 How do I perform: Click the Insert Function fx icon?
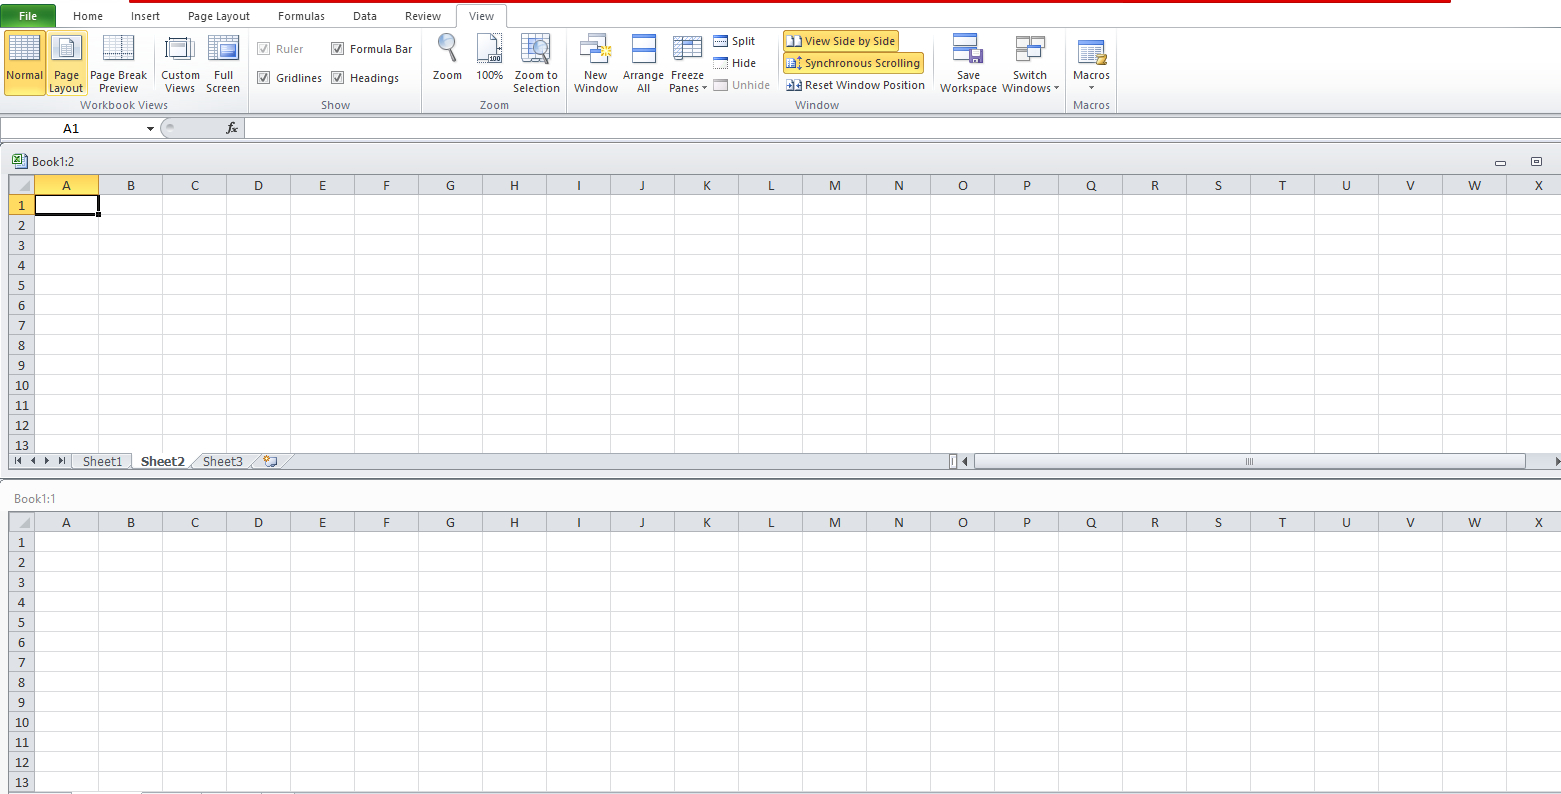(232, 128)
